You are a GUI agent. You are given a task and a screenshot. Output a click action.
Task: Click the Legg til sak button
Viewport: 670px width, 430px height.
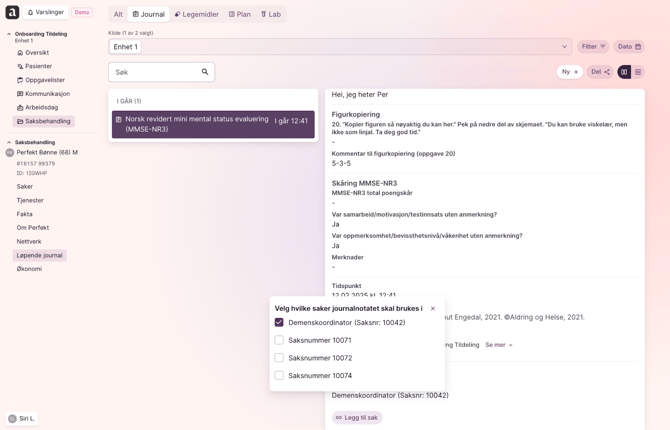point(357,418)
